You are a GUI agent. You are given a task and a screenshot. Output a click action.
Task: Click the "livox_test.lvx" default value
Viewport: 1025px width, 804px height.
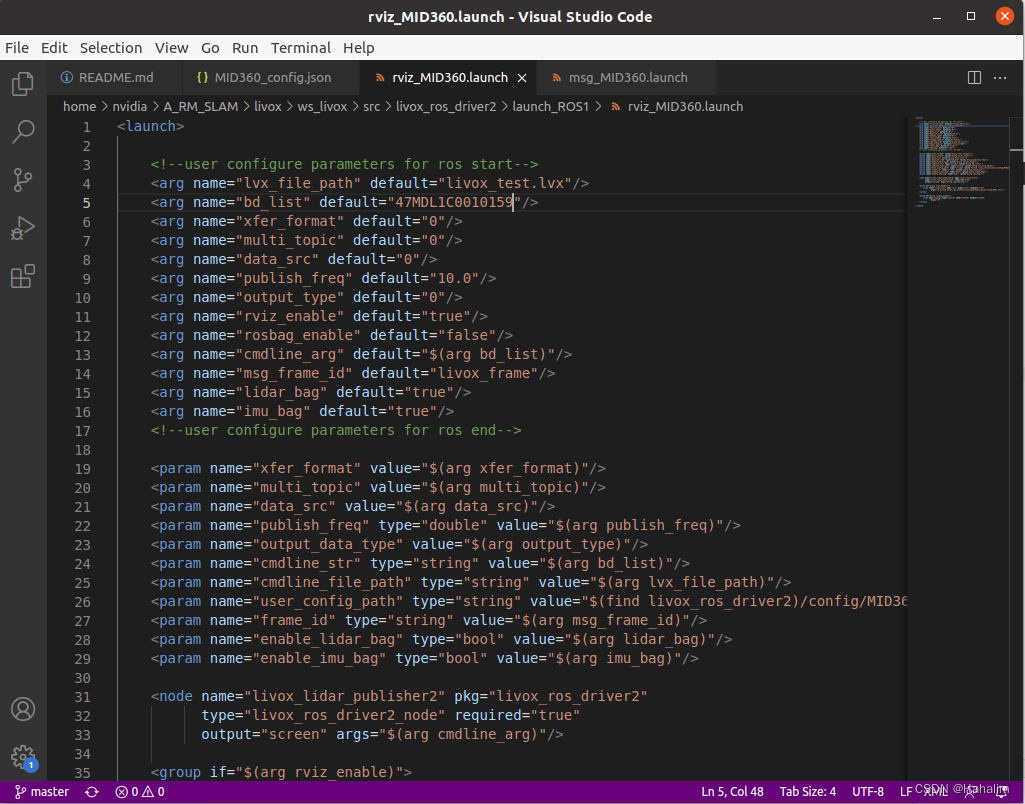(505, 184)
